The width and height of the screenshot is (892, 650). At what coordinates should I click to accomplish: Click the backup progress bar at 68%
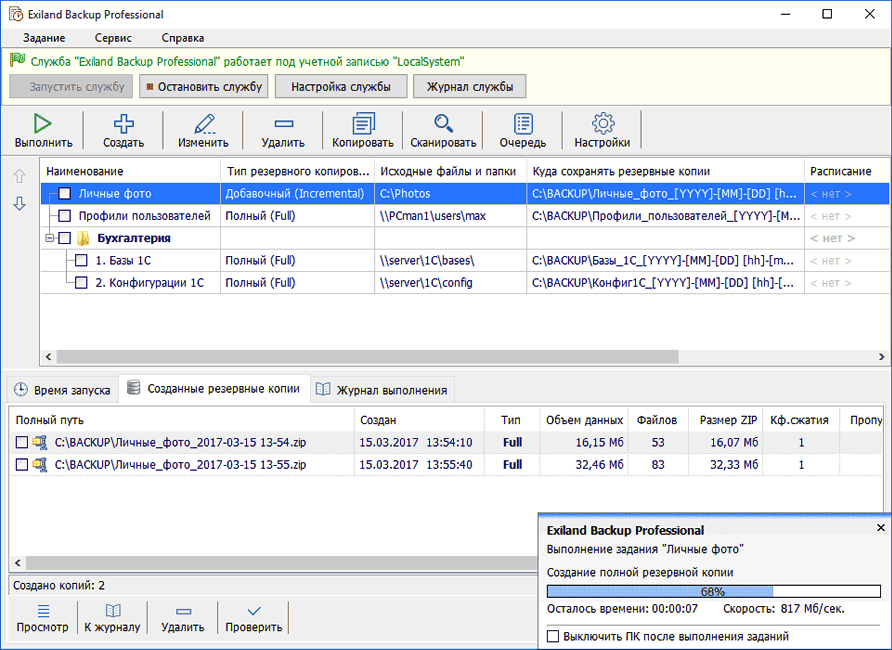click(x=712, y=591)
